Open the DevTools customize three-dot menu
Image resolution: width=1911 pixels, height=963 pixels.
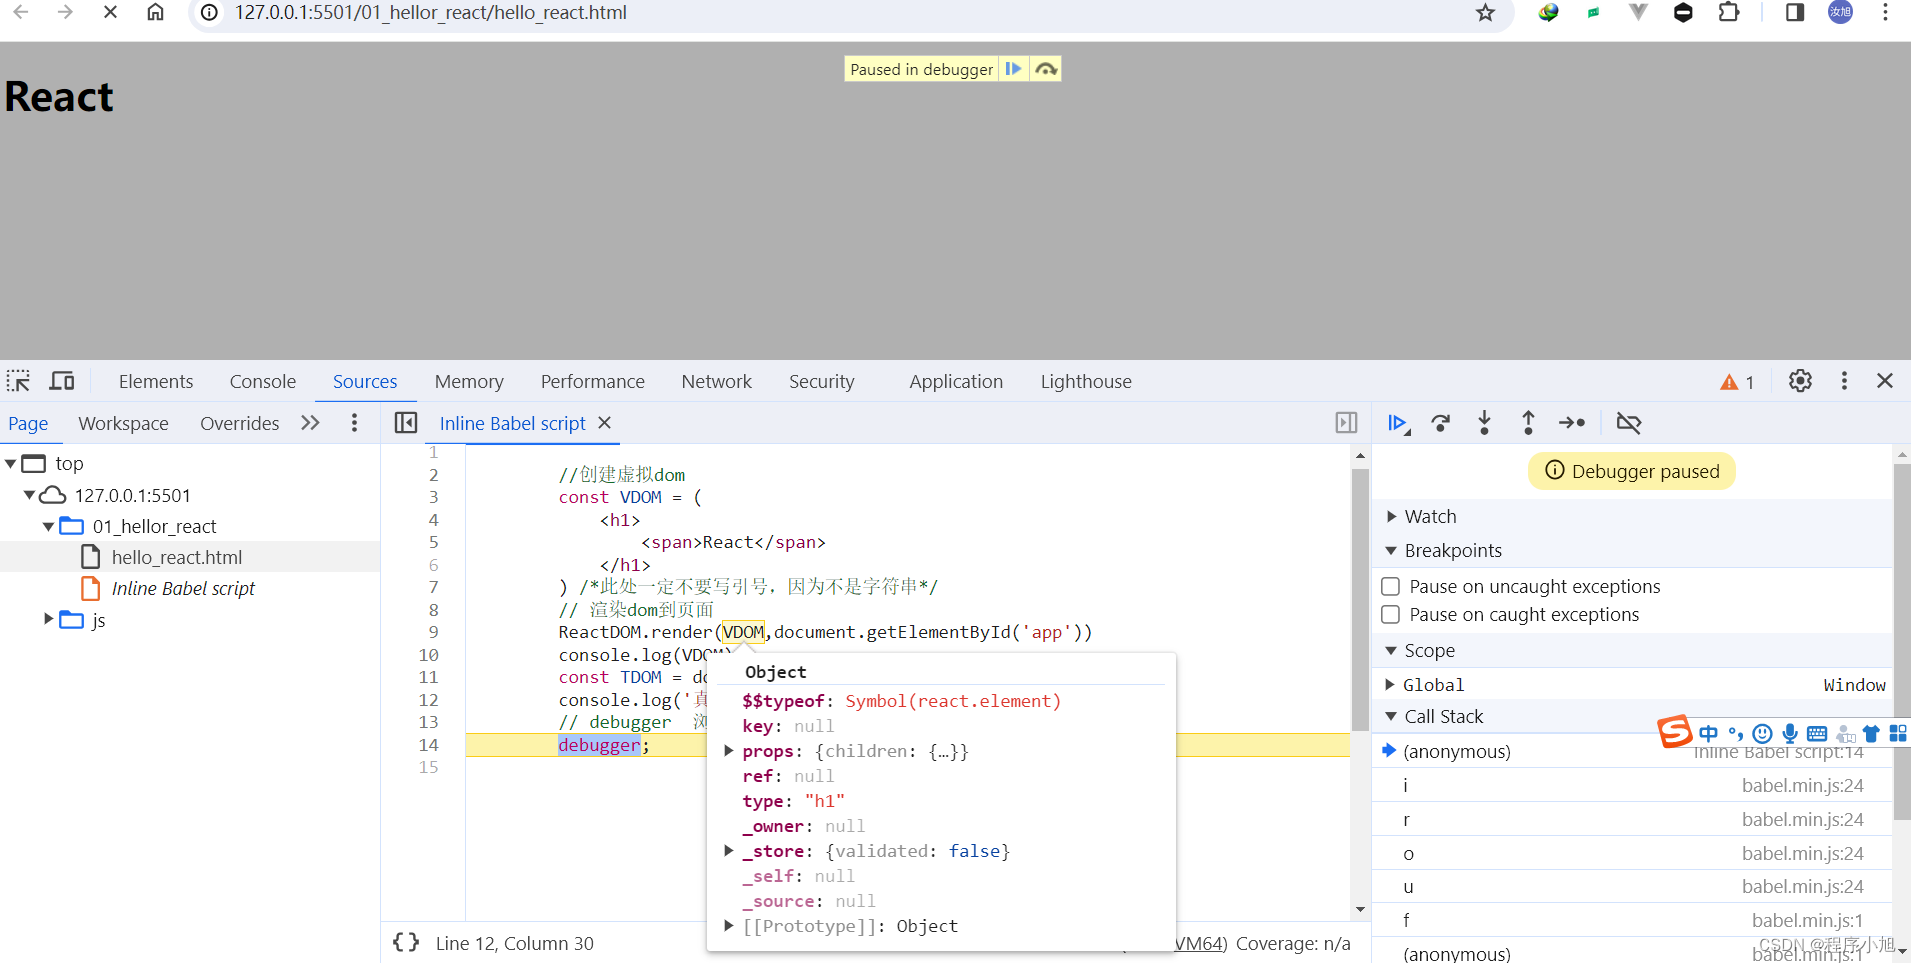pyautogui.click(x=1844, y=381)
